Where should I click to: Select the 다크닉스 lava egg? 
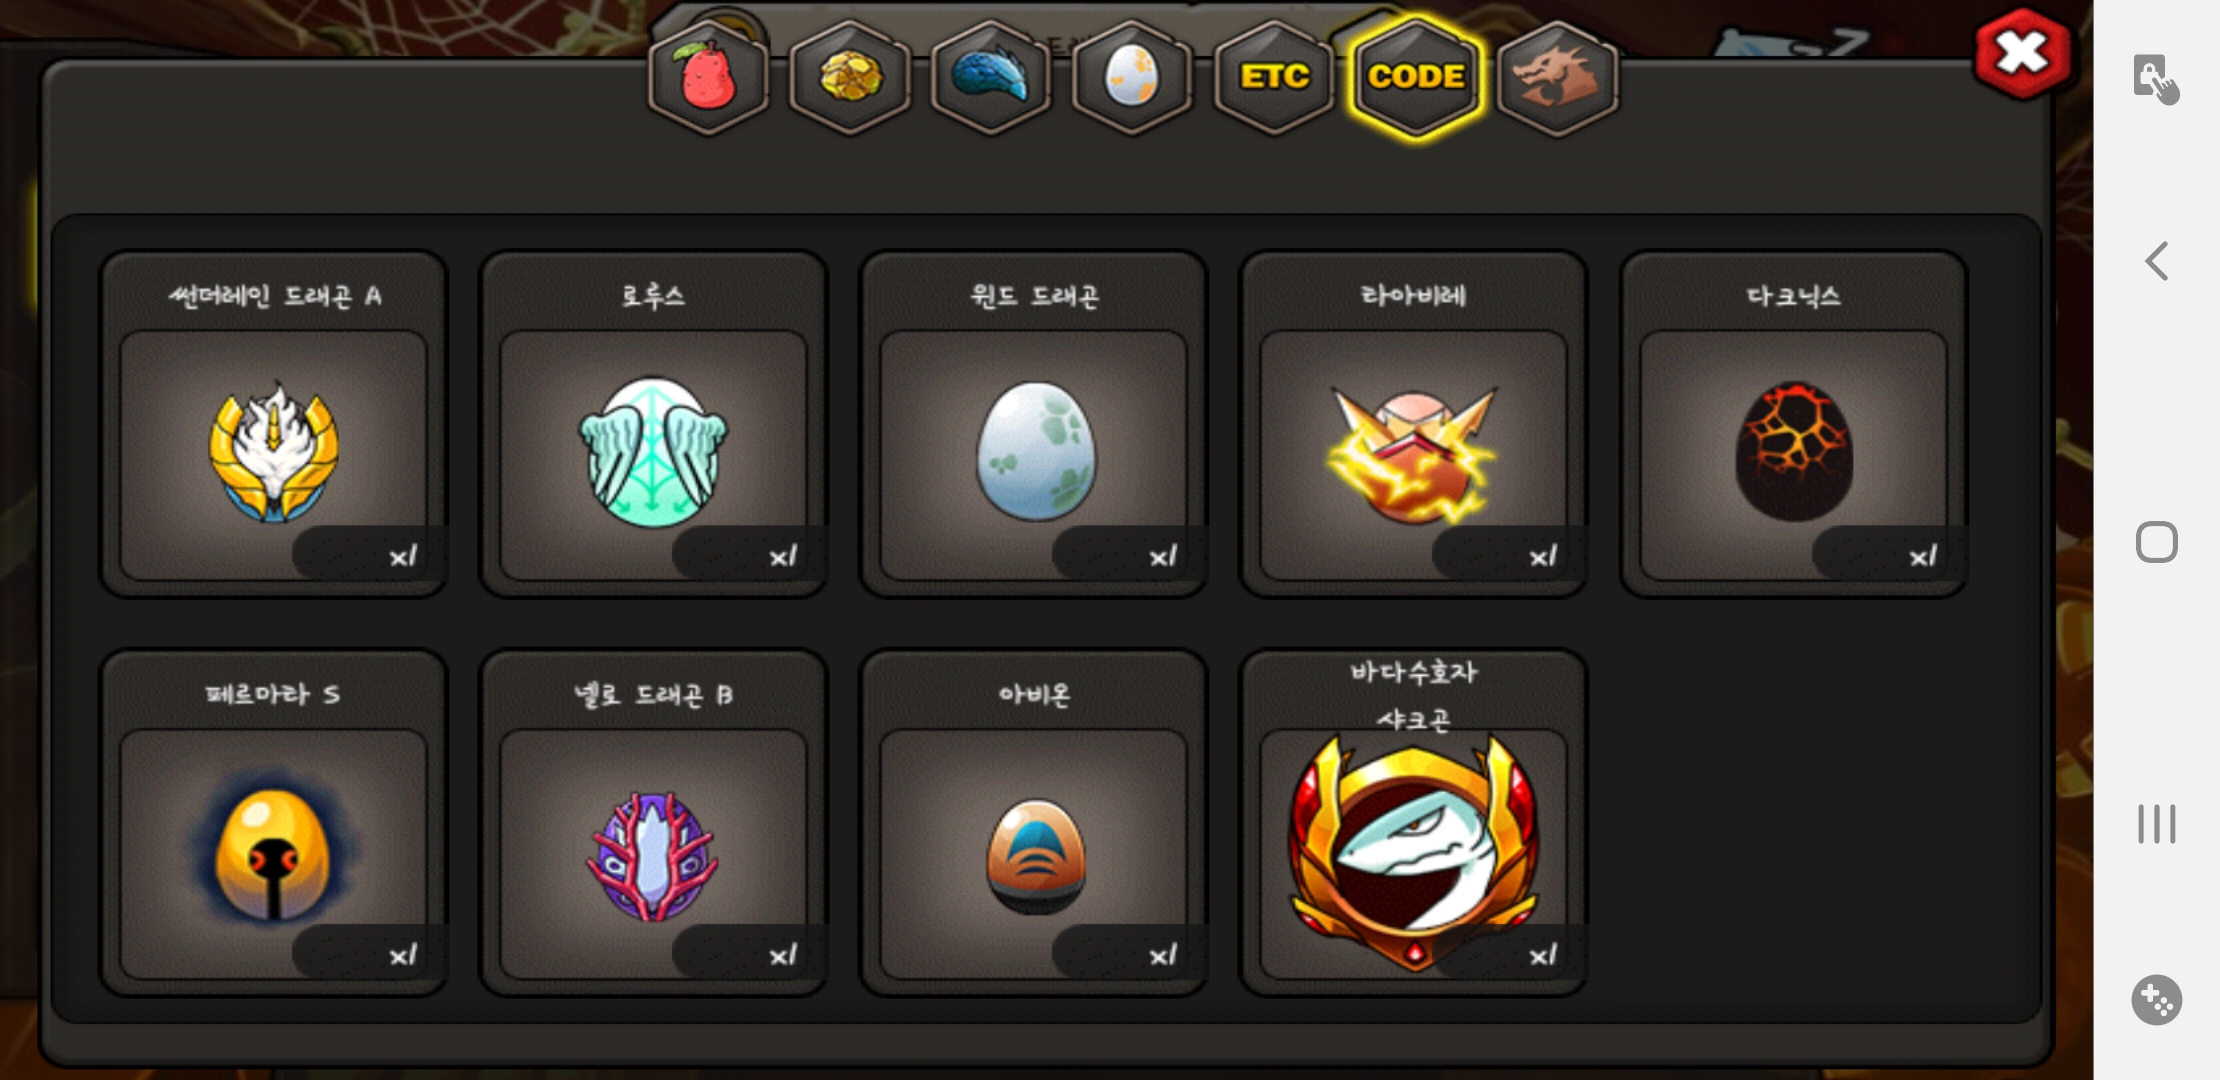1794,424
